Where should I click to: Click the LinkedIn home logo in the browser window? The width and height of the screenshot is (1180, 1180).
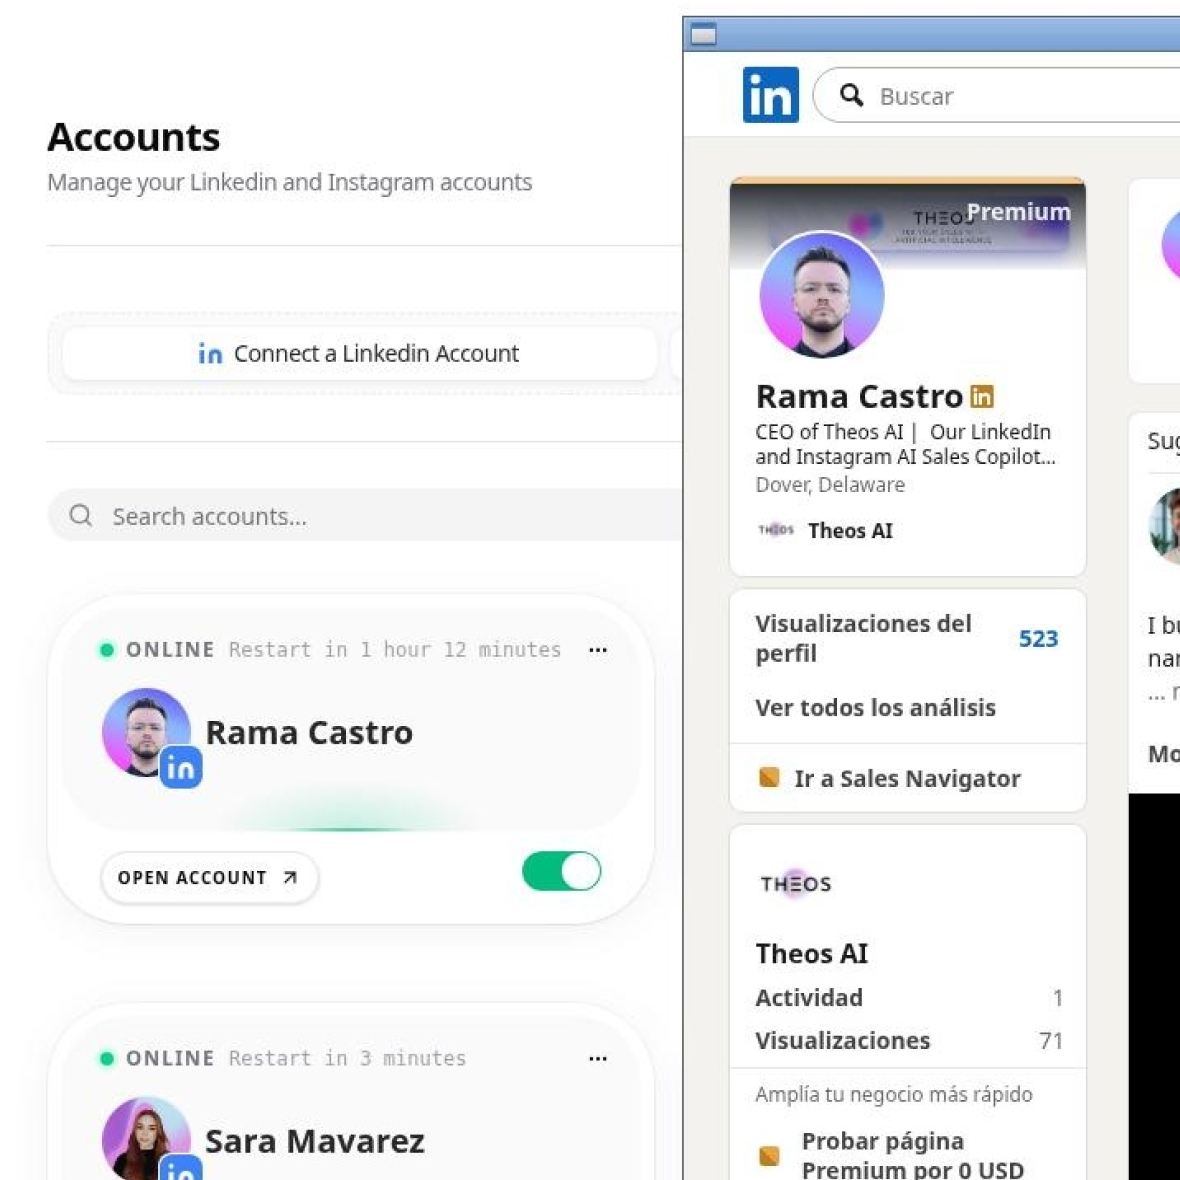click(771, 95)
